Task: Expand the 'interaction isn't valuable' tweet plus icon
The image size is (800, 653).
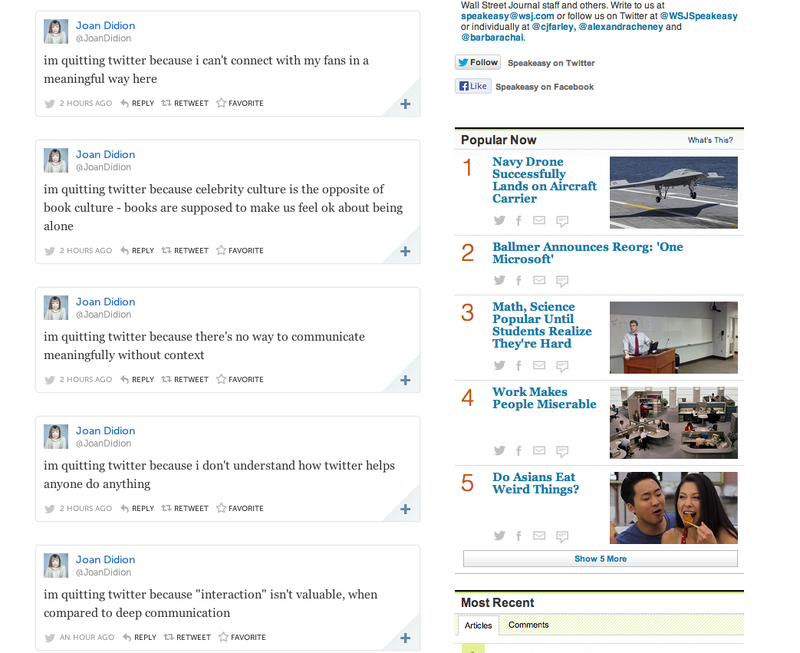Action: pos(405,638)
